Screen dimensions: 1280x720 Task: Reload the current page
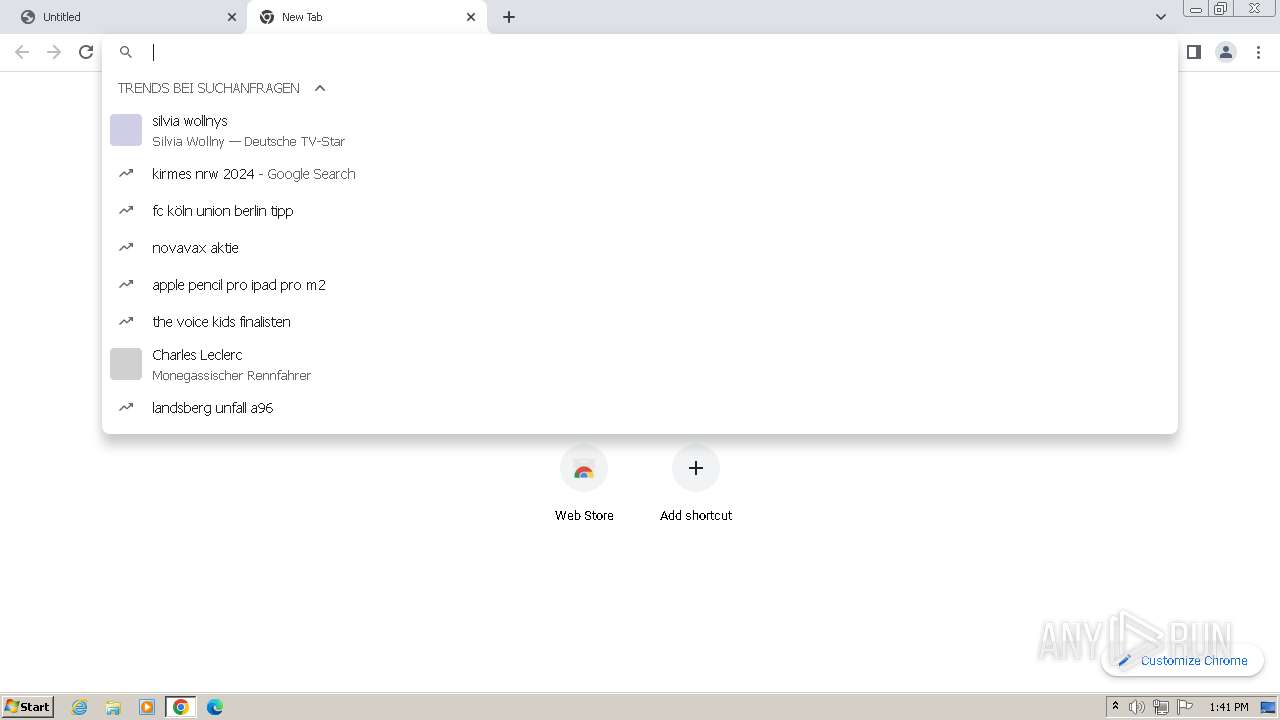[86, 52]
